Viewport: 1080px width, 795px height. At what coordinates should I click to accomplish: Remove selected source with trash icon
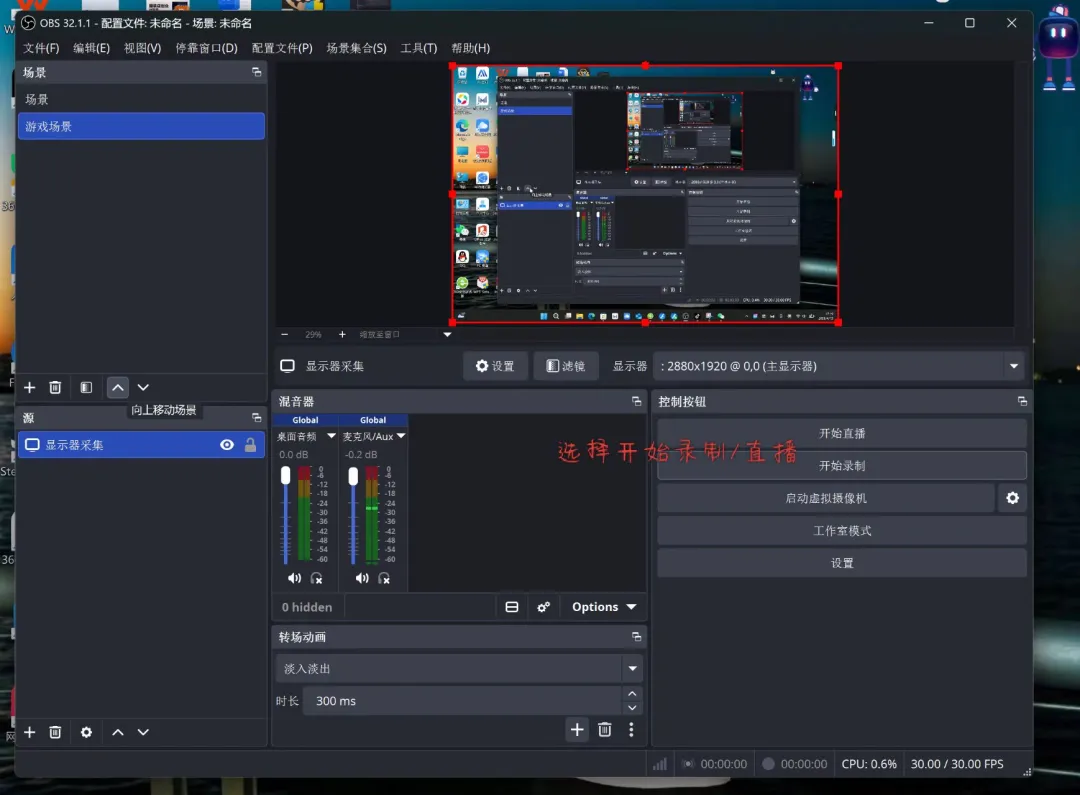coord(55,732)
